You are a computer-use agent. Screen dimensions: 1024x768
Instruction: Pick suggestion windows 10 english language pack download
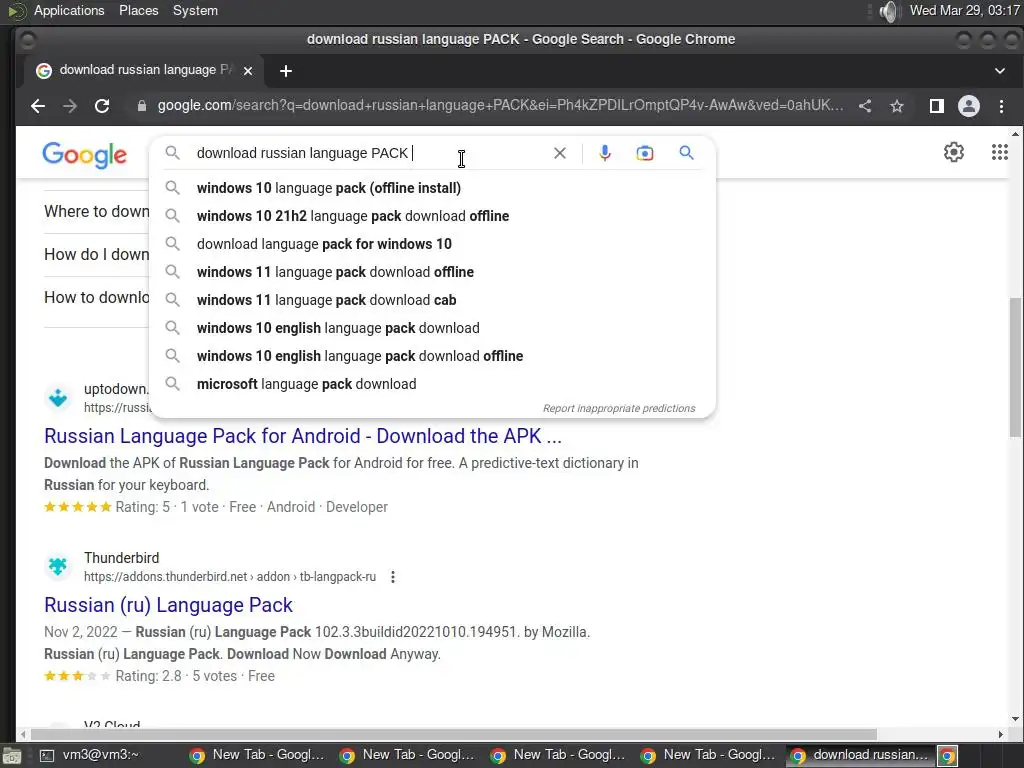[432, 328]
